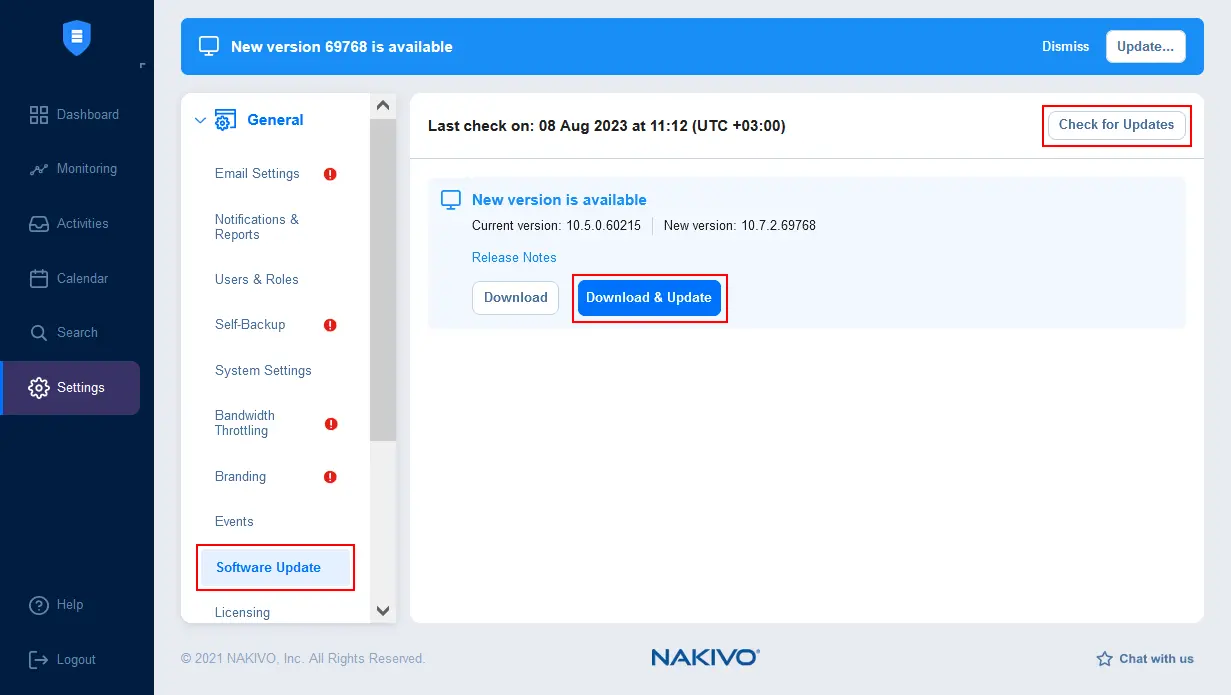Open Calendar in the sidebar

(70, 279)
